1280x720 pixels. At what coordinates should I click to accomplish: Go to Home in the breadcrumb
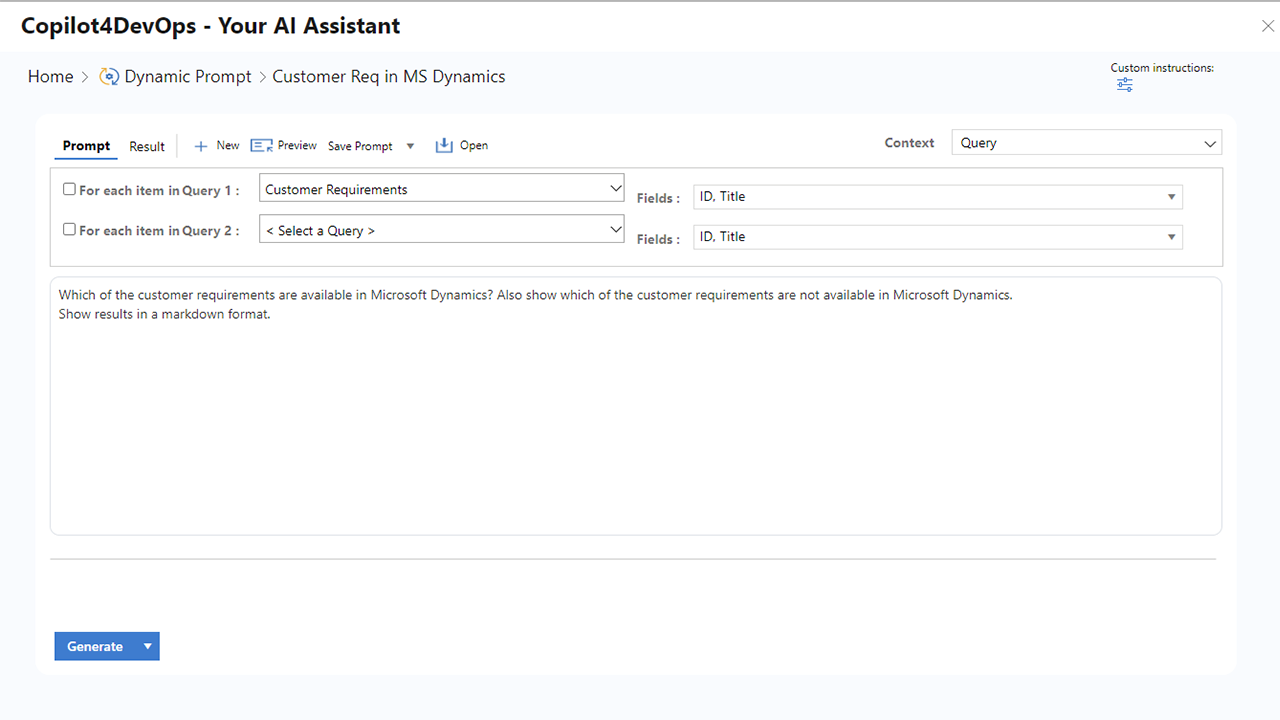click(50, 77)
